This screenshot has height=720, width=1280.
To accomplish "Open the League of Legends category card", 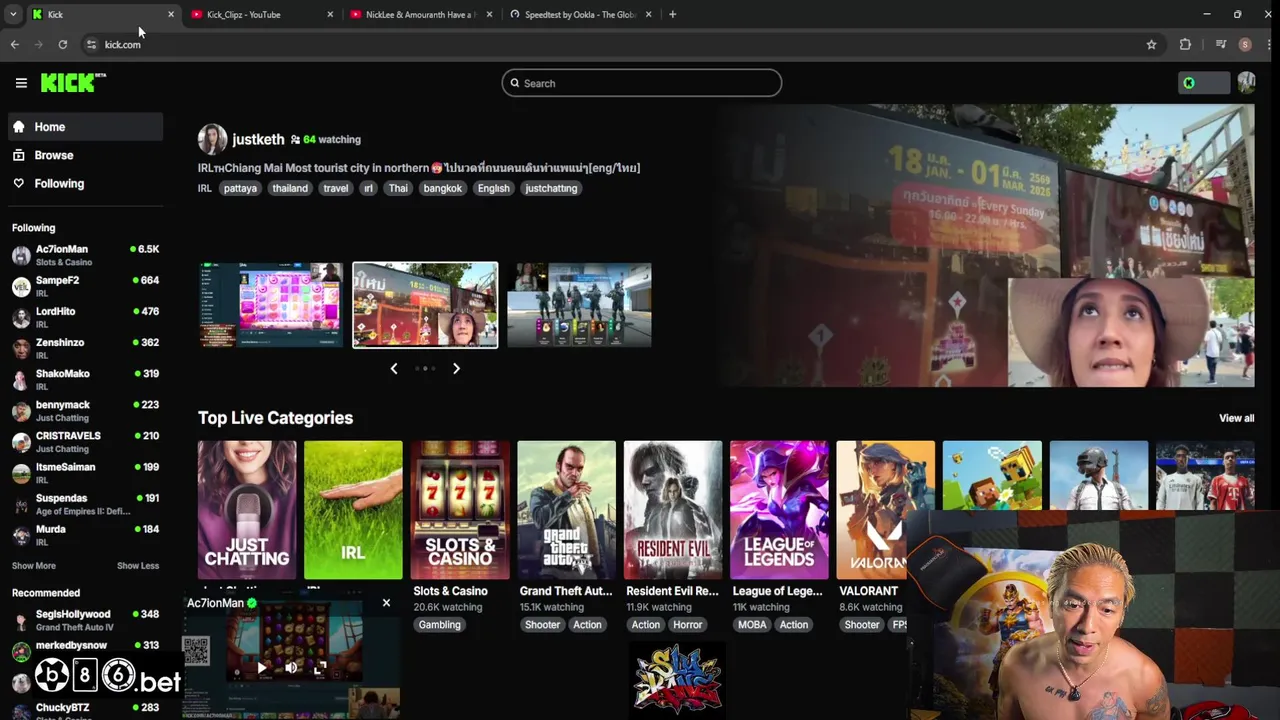I will point(779,510).
